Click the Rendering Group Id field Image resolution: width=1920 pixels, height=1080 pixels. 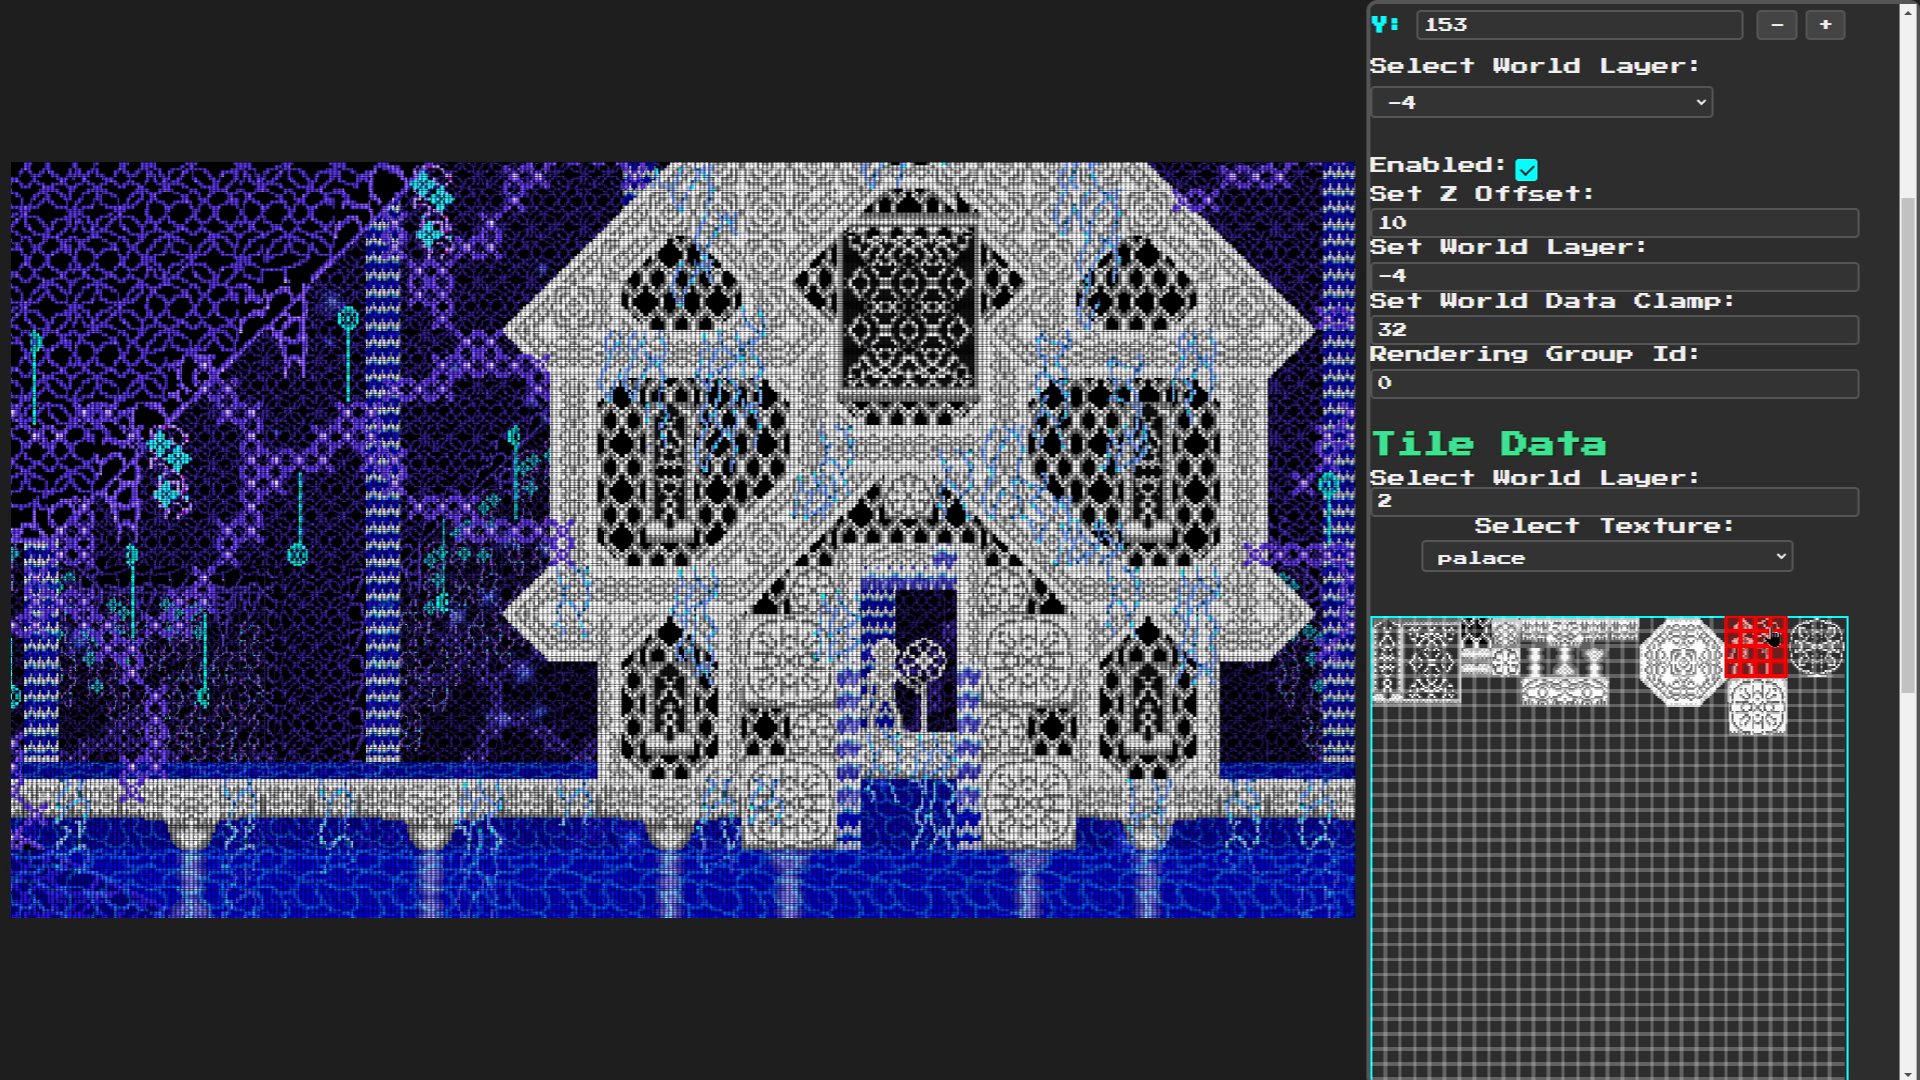pyautogui.click(x=1614, y=383)
